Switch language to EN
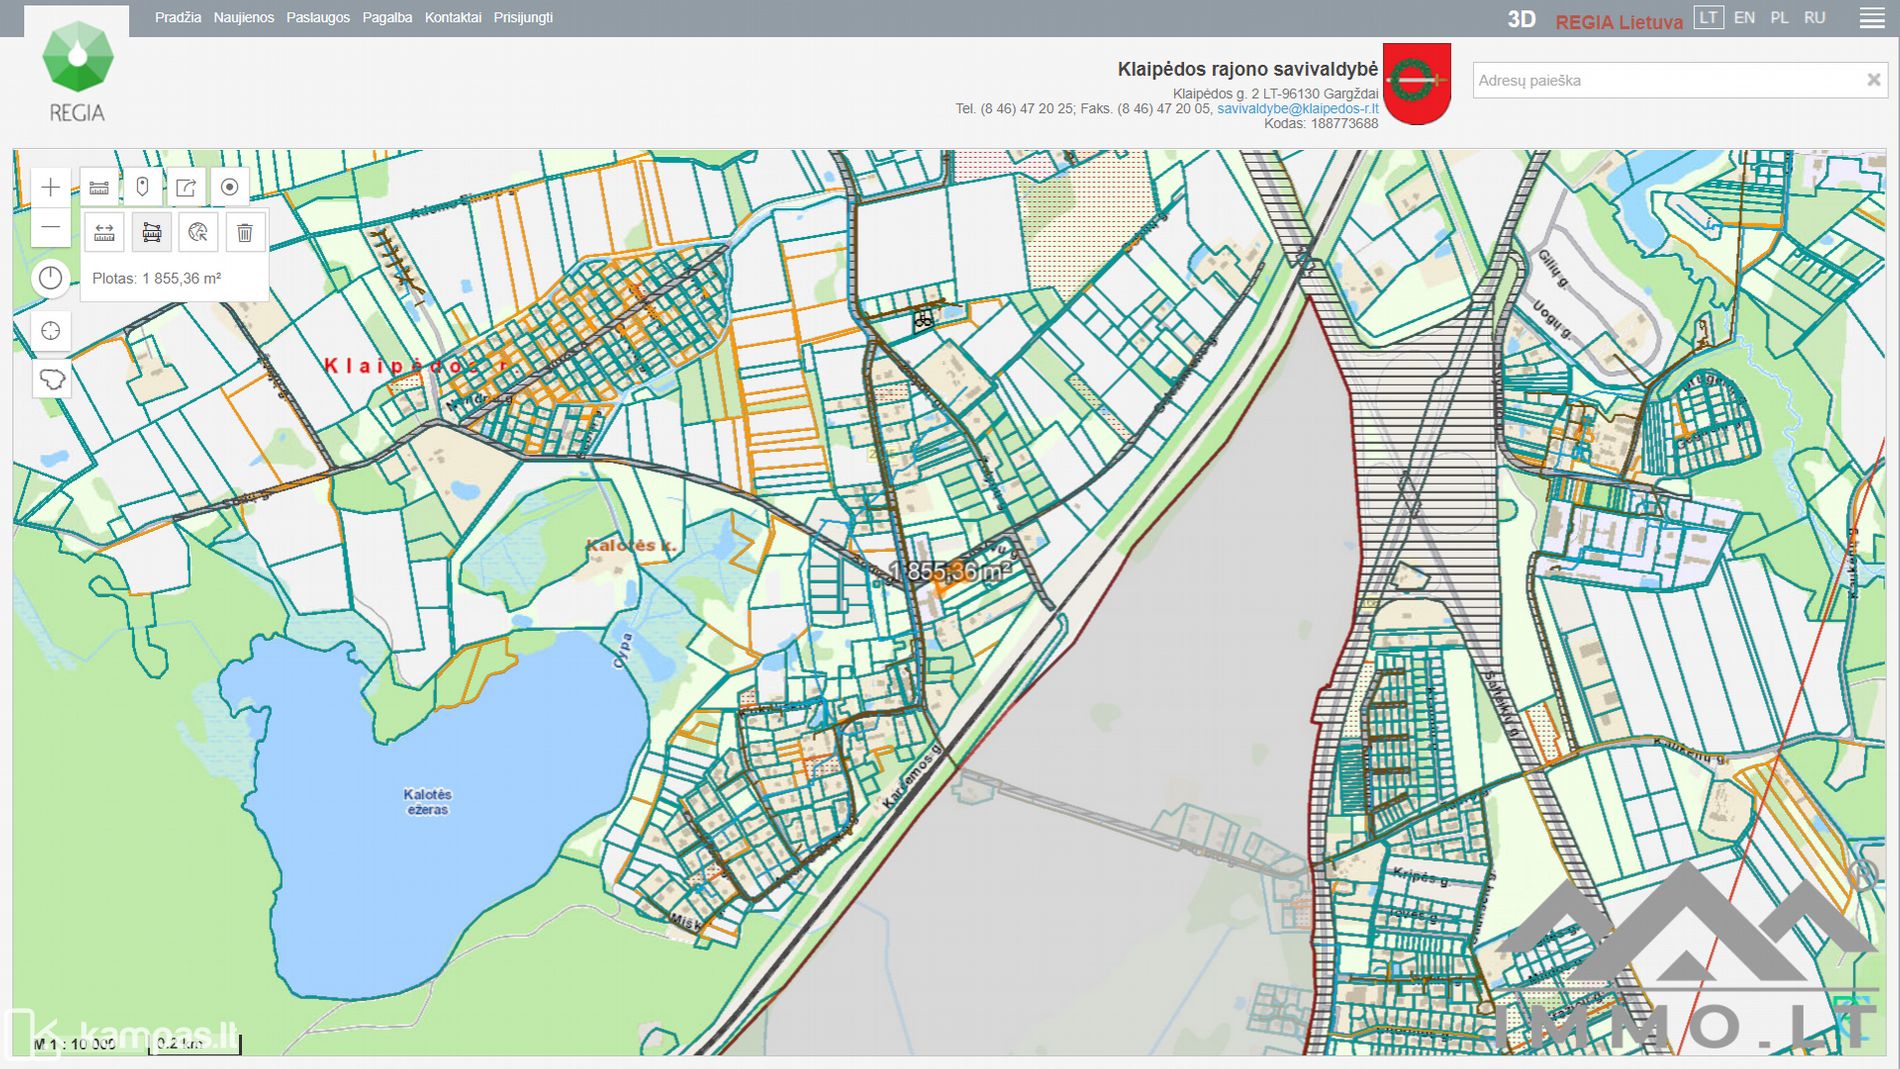The width and height of the screenshot is (1900, 1069). click(x=1744, y=18)
